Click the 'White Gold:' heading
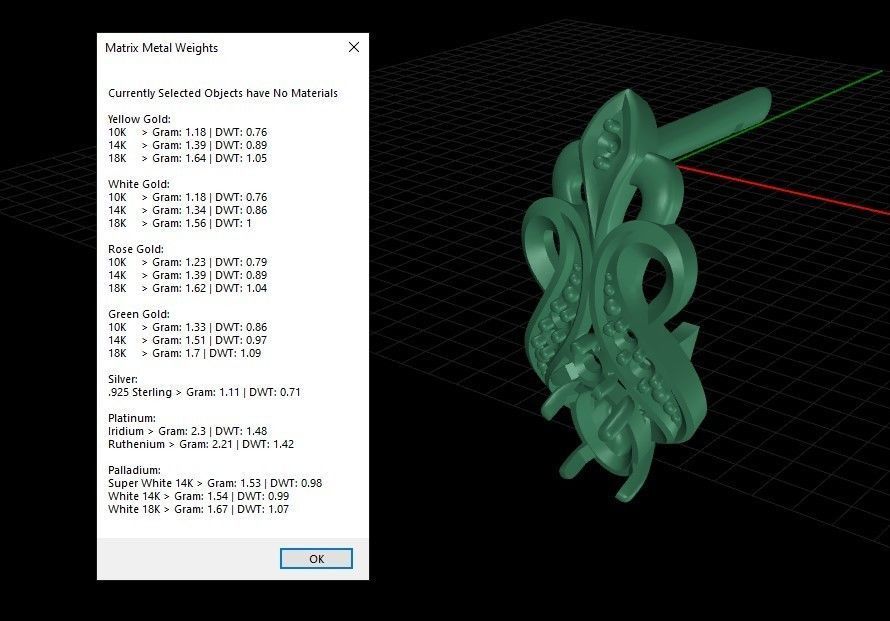Screen dimensions: 890x621 pyautogui.click(x=138, y=184)
